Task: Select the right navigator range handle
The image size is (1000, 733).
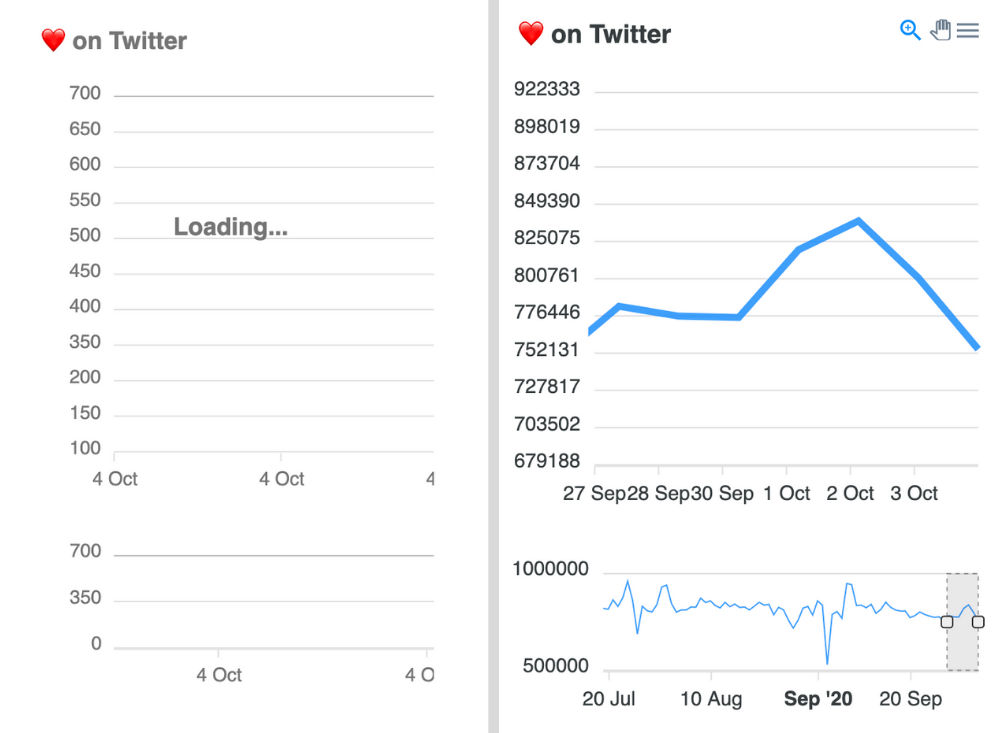Action: click(977, 622)
